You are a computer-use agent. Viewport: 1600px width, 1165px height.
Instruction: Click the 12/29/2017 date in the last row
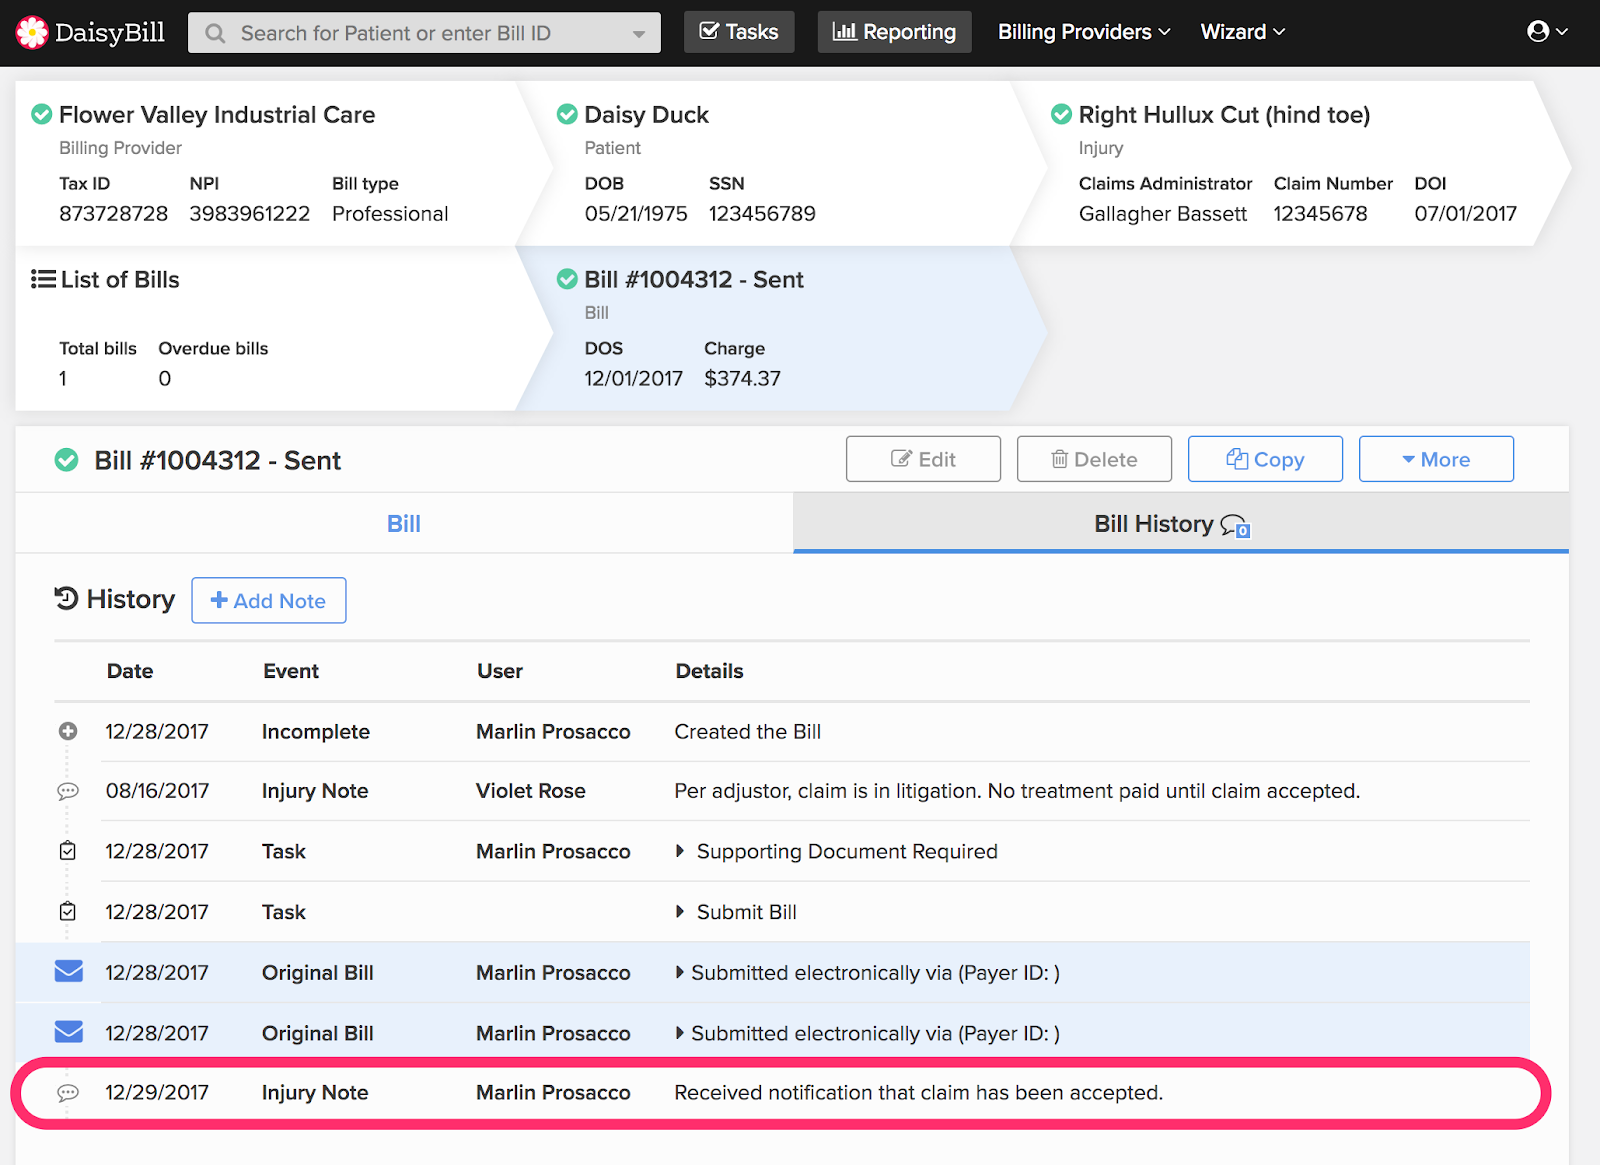click(157, 1093)
